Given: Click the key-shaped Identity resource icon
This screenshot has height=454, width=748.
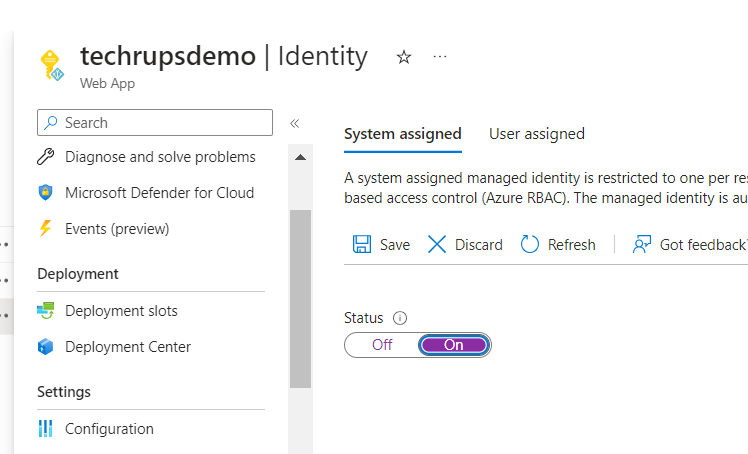Looking at the screenshot, I should tap(51, 65).
